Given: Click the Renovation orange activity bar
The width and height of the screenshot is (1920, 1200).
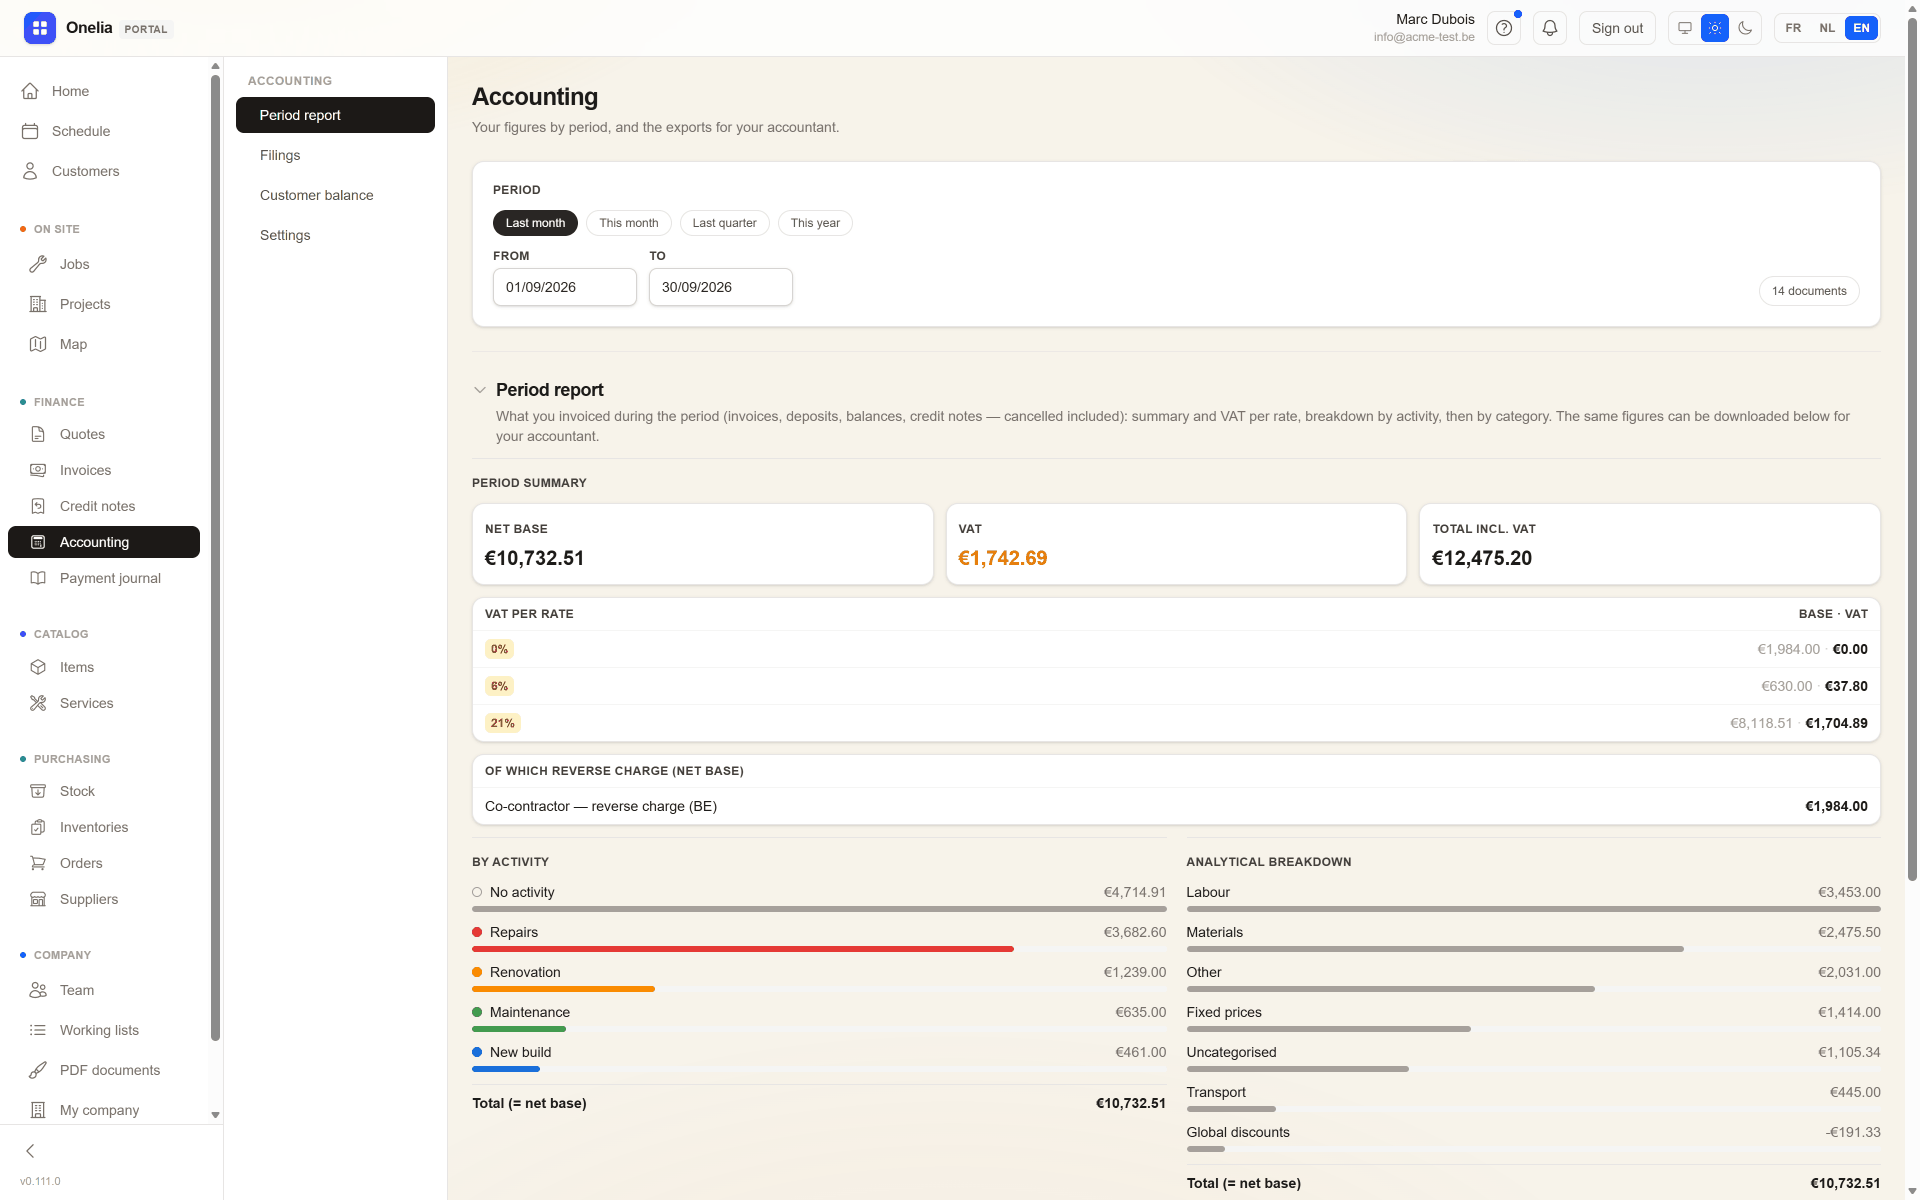Looking at the screenshot, I should pyautogui.click(x=563, y=989).
